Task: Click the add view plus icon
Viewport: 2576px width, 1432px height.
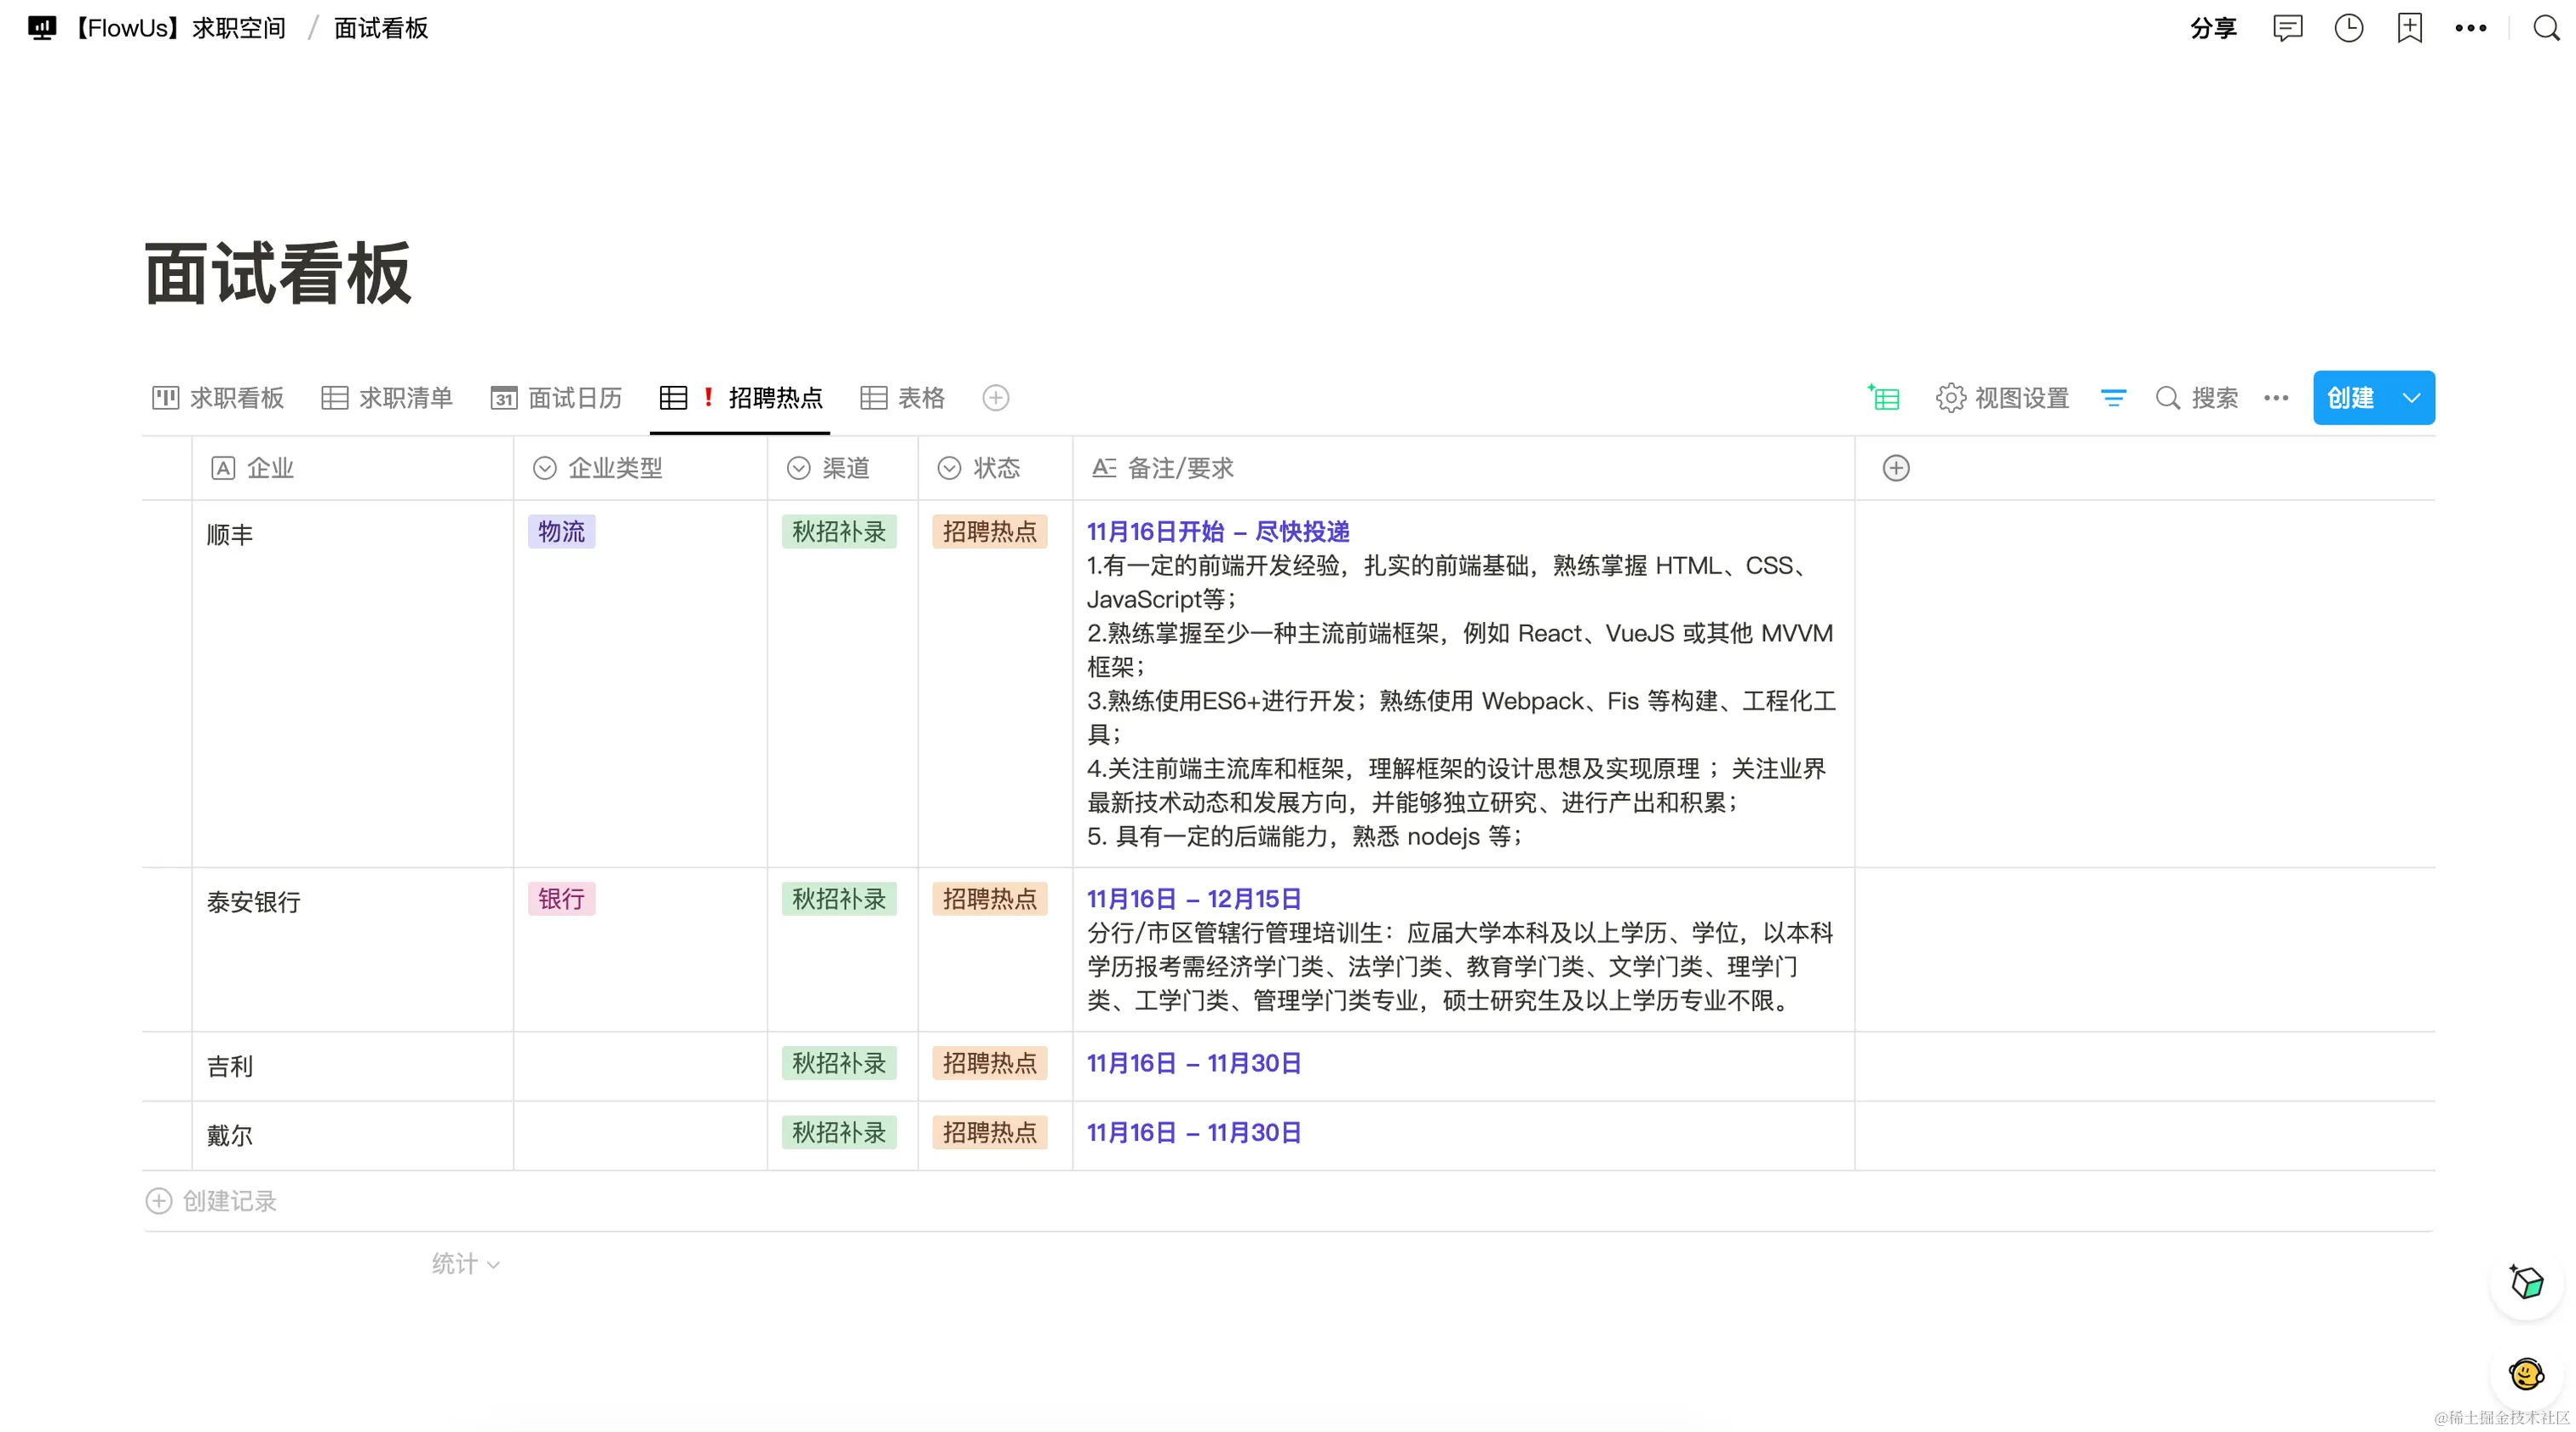Action: (995, 398)
